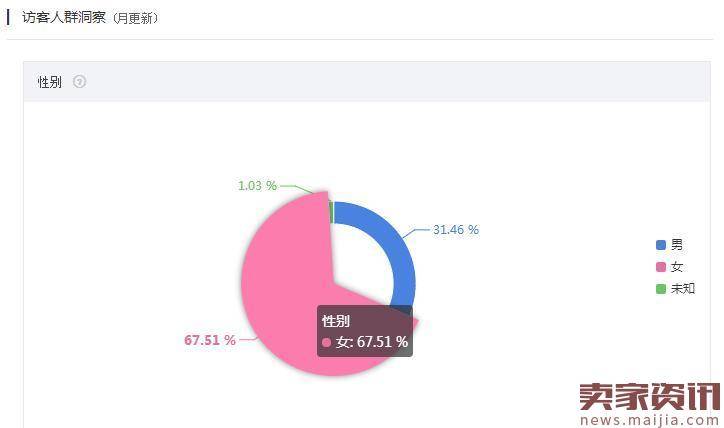
Task: Open the news.maijia.com watermark link
Action: 650,420
